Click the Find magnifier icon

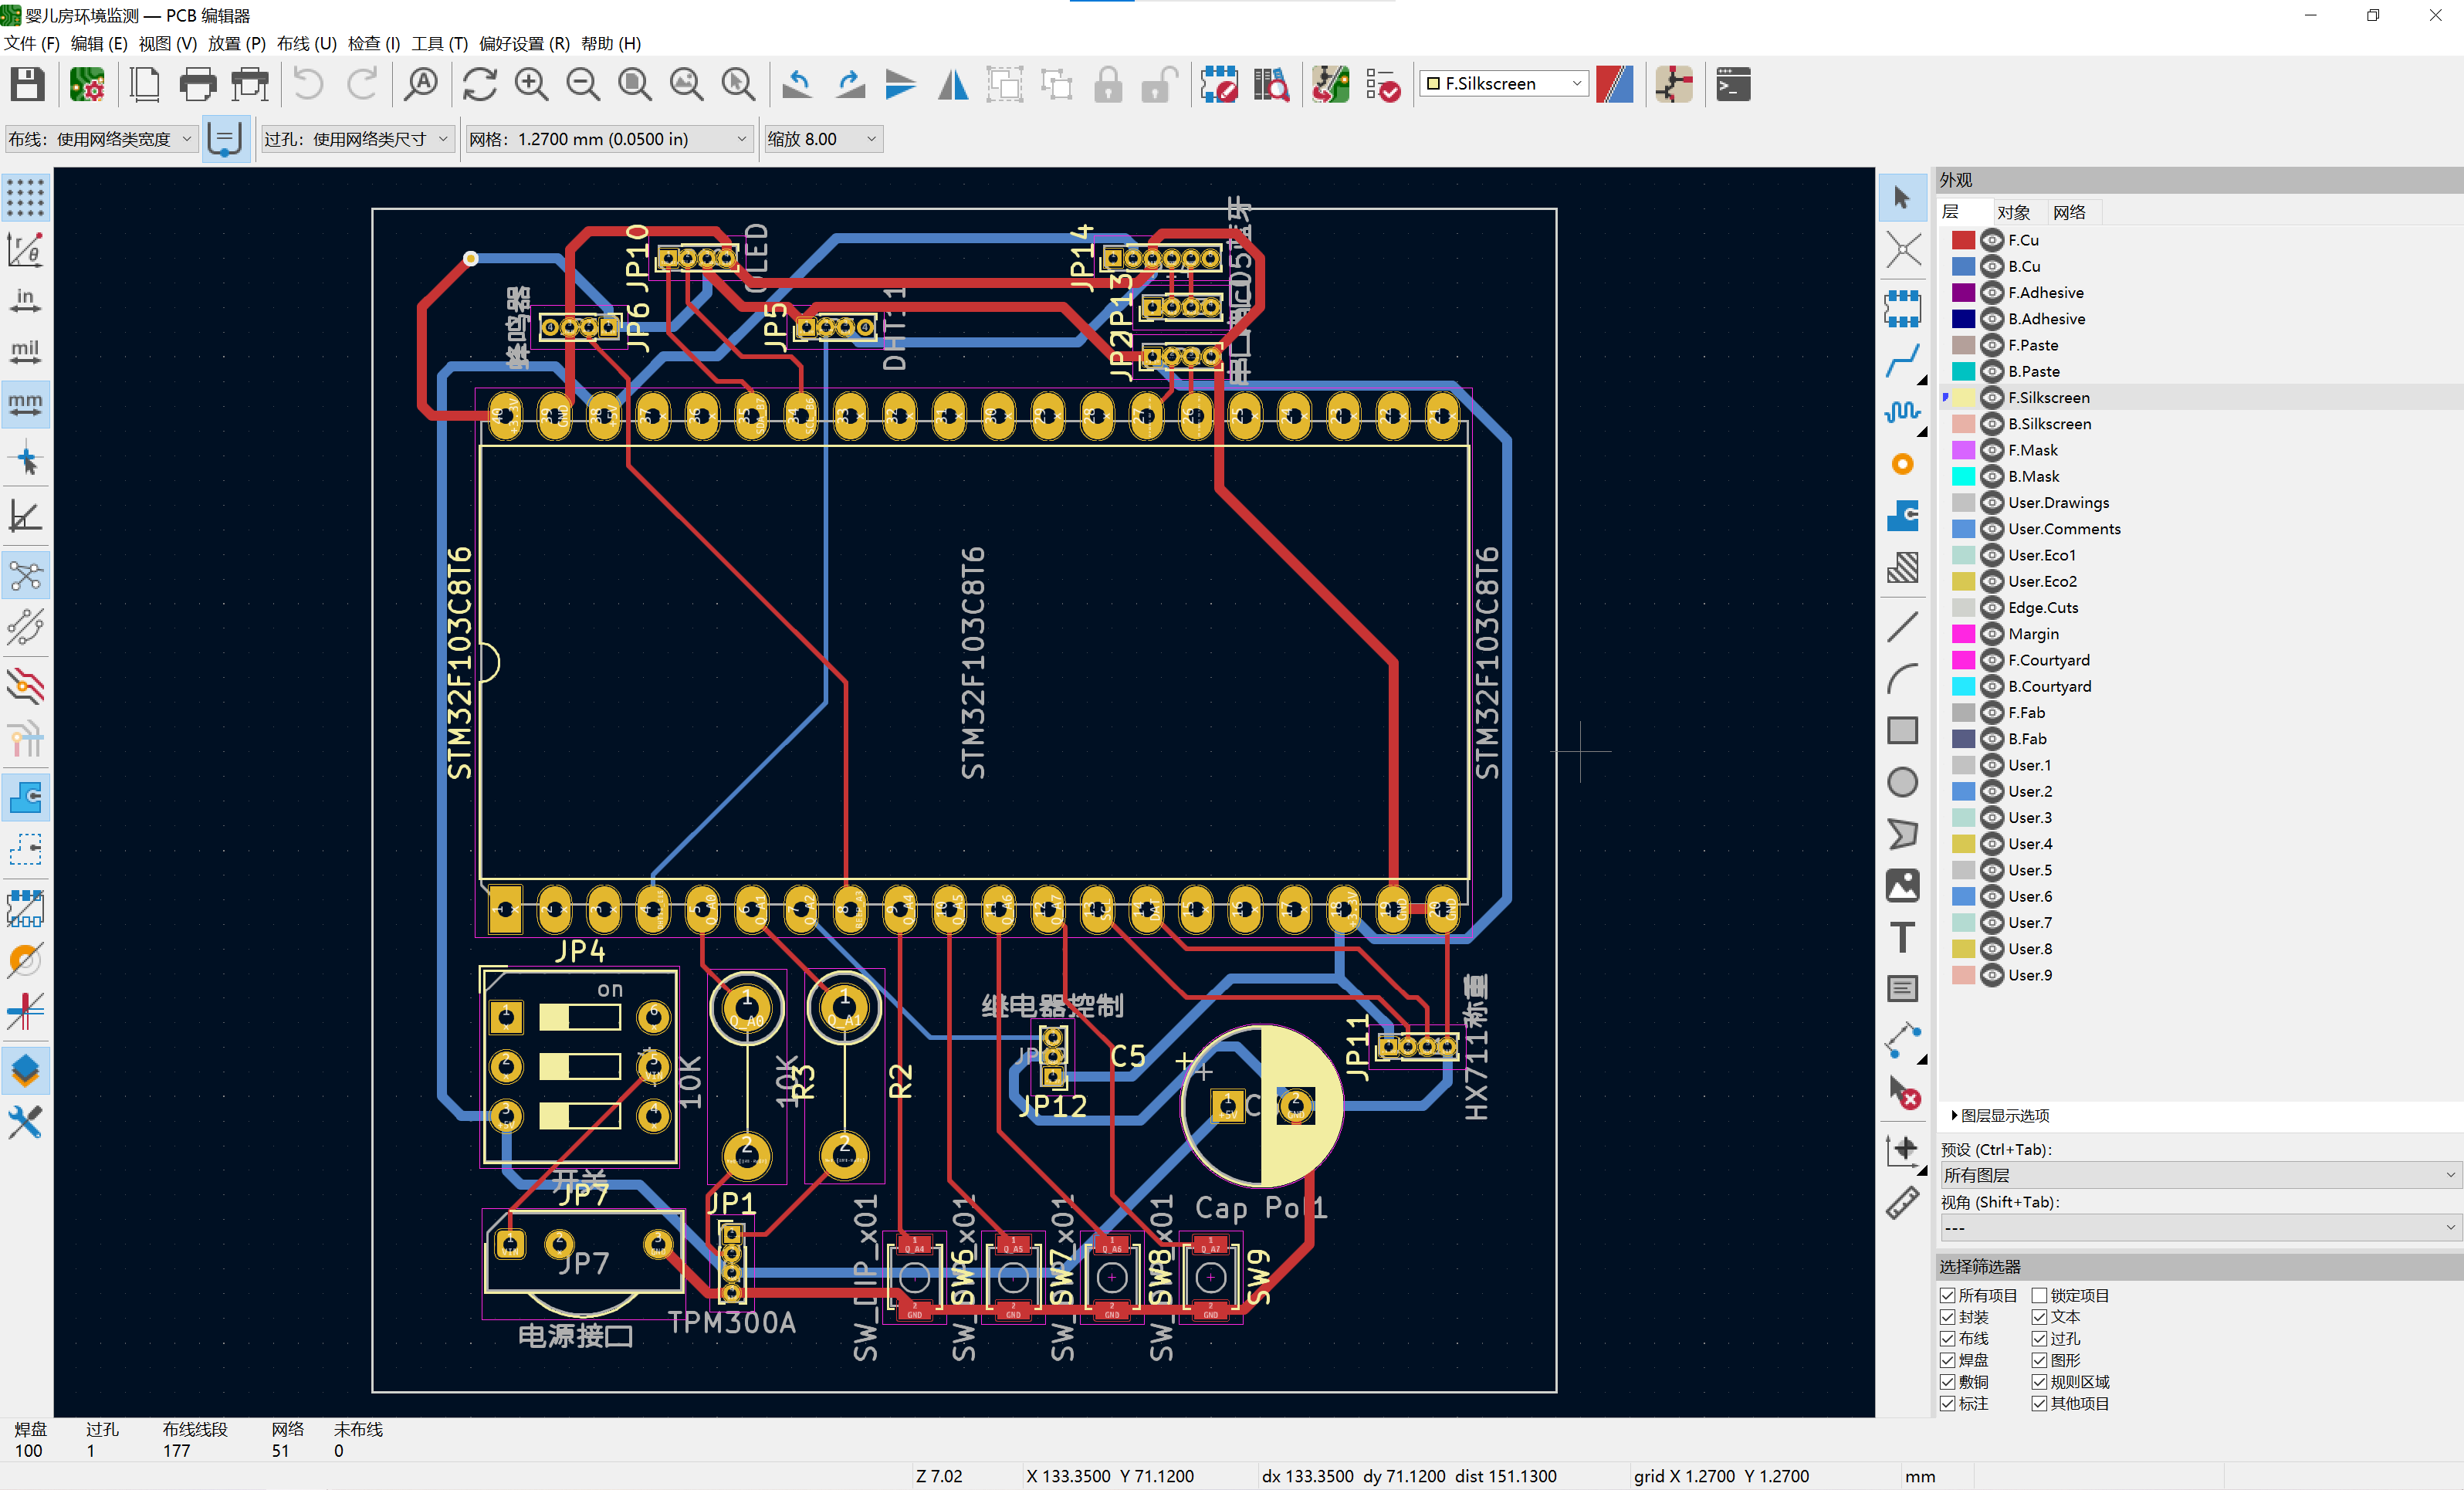pyautogui.click(x=421, y=84)
